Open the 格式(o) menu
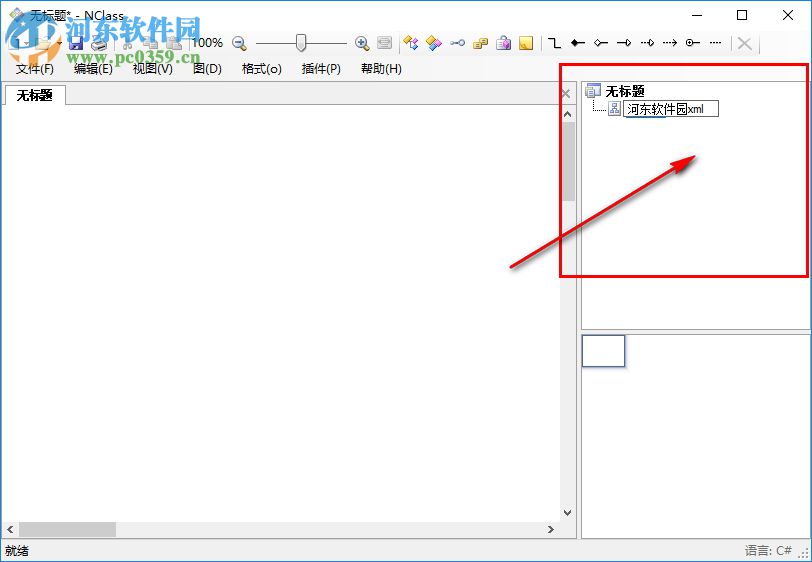The height and width of the screenshot is (562, 812). 262,69
